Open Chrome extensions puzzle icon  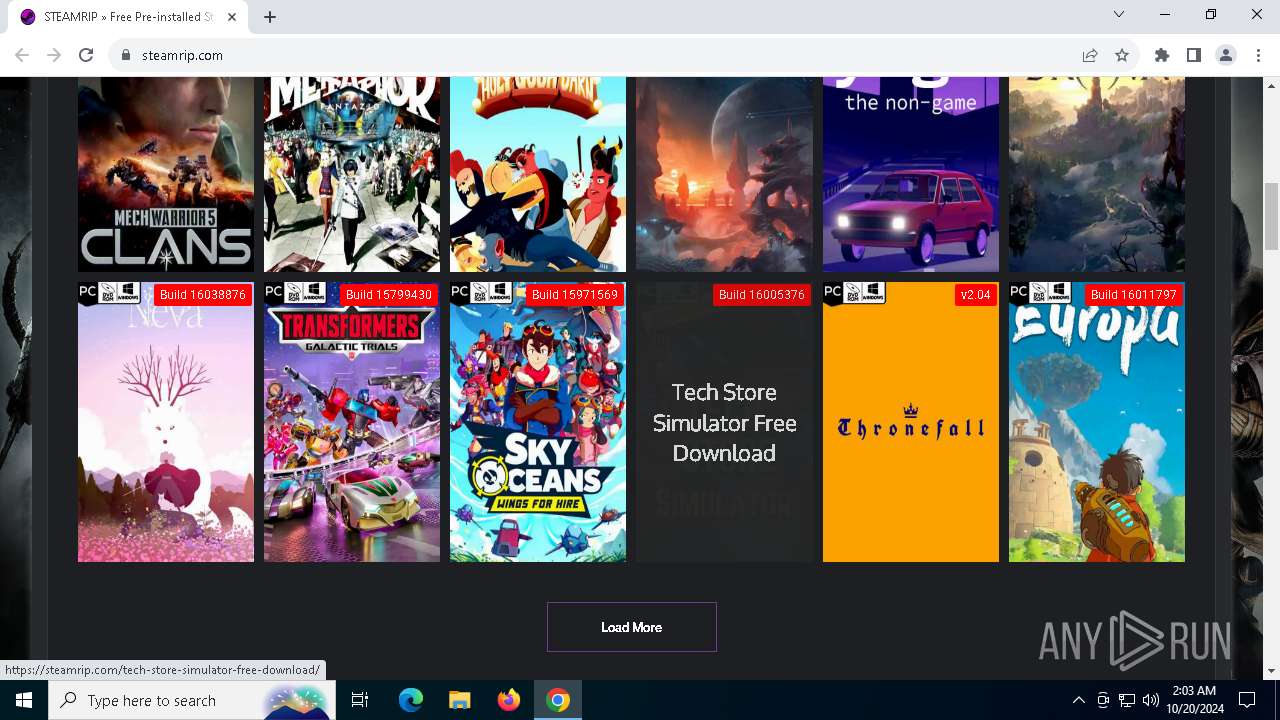tap(1162, 55)
